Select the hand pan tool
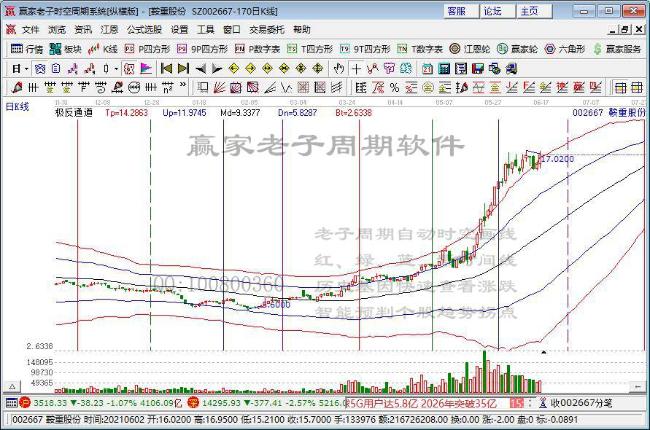The width and height of the screenshot is (650, 430). [339, 68]
